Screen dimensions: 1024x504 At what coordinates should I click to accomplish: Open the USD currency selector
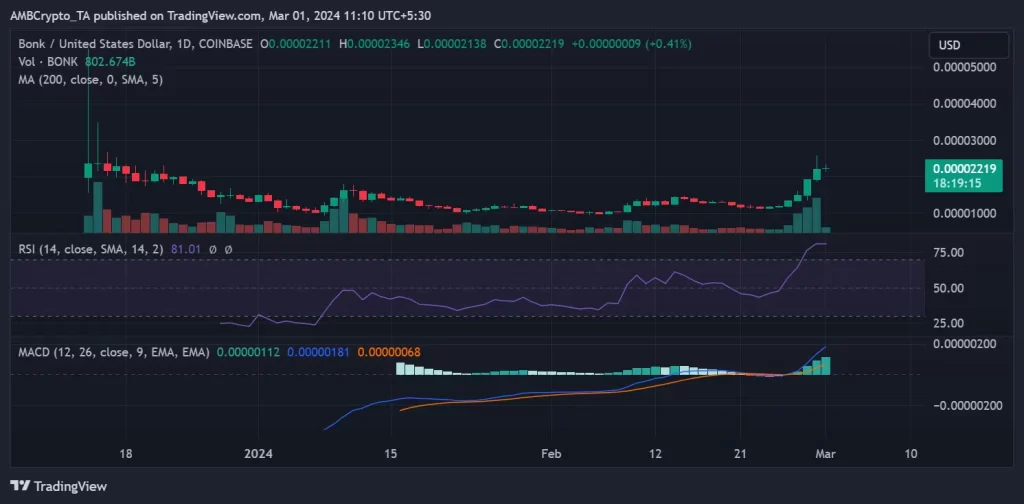coord(949,45)
